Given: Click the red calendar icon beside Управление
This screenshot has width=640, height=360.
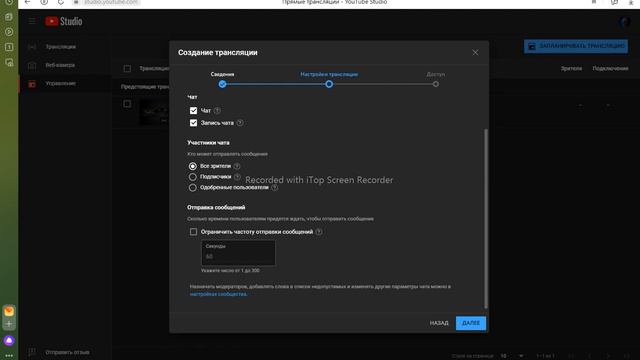Looking at the screenshot, I should [32, 84].
